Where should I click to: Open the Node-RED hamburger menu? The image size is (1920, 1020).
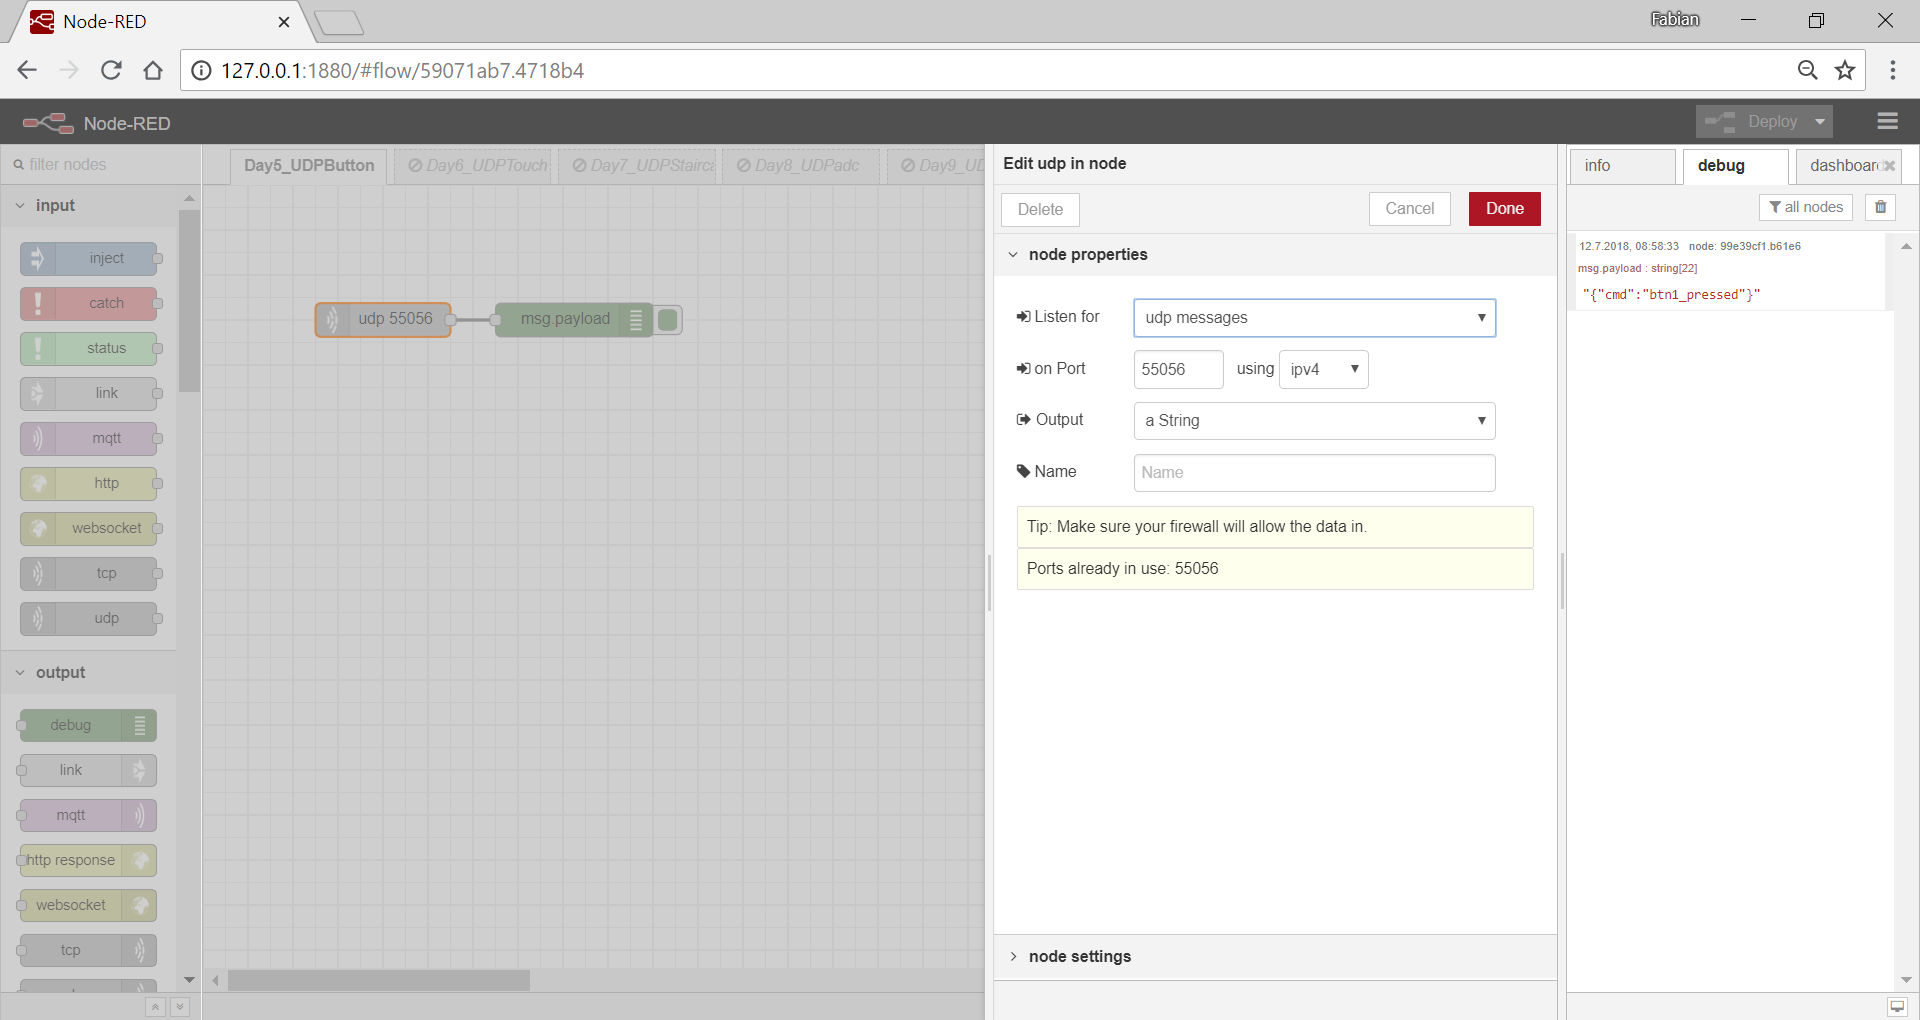coord(1887,121)
